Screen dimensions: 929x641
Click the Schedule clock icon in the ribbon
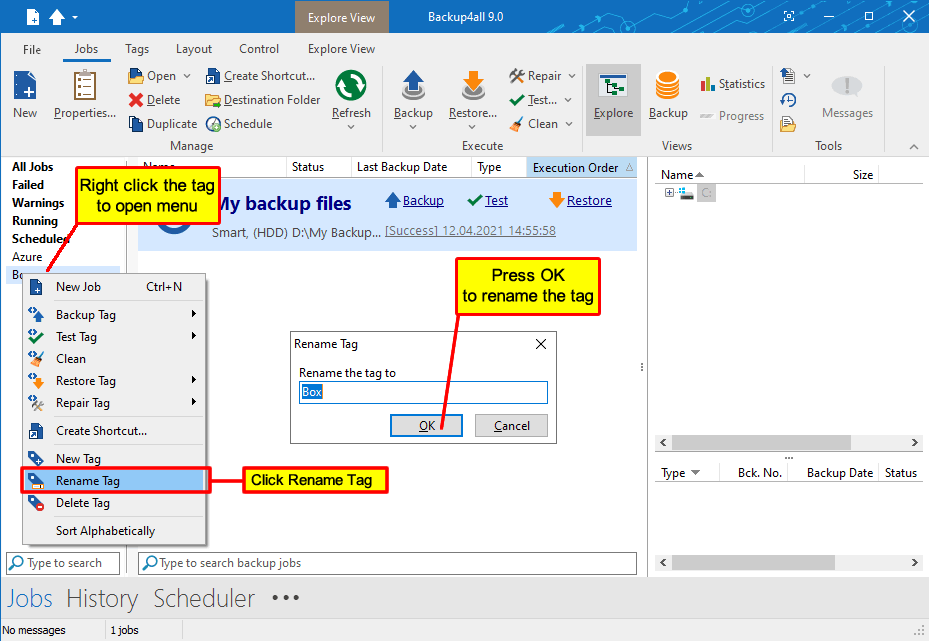point(239,124)
